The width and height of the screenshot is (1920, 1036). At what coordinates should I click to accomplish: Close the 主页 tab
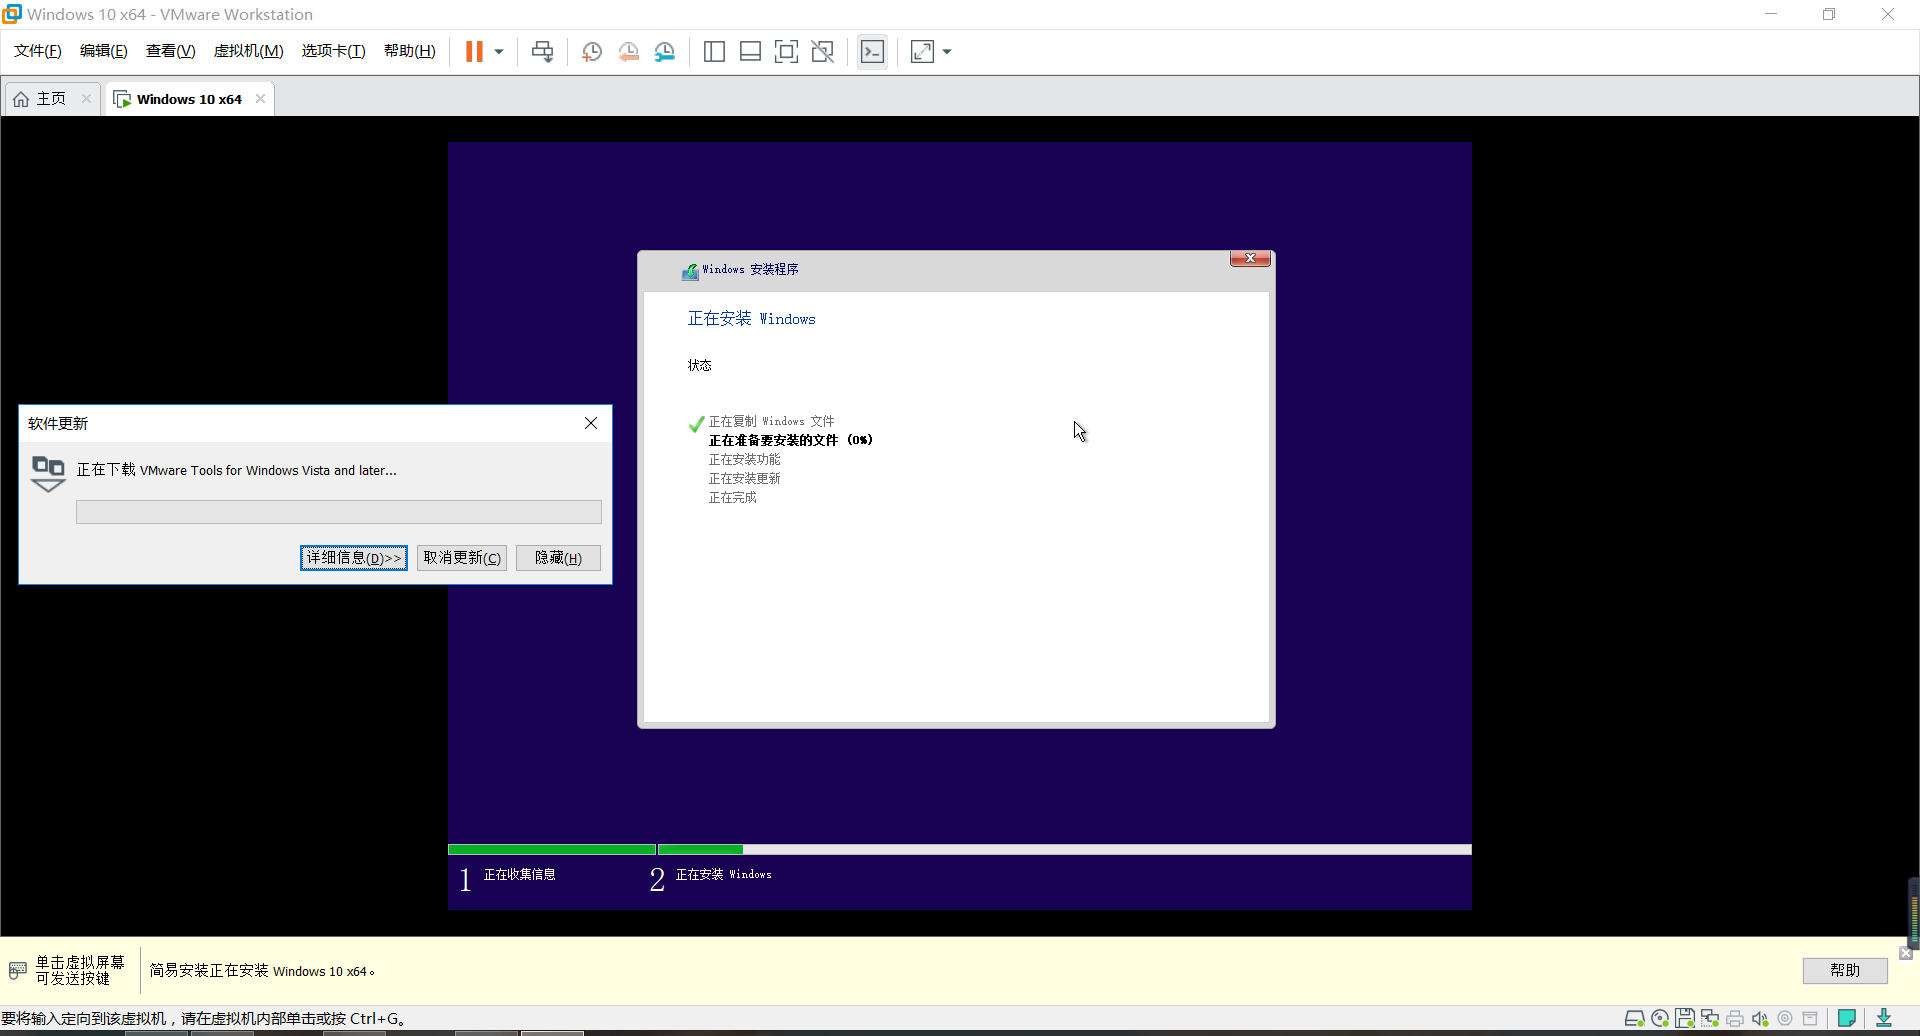click(87, 98)
